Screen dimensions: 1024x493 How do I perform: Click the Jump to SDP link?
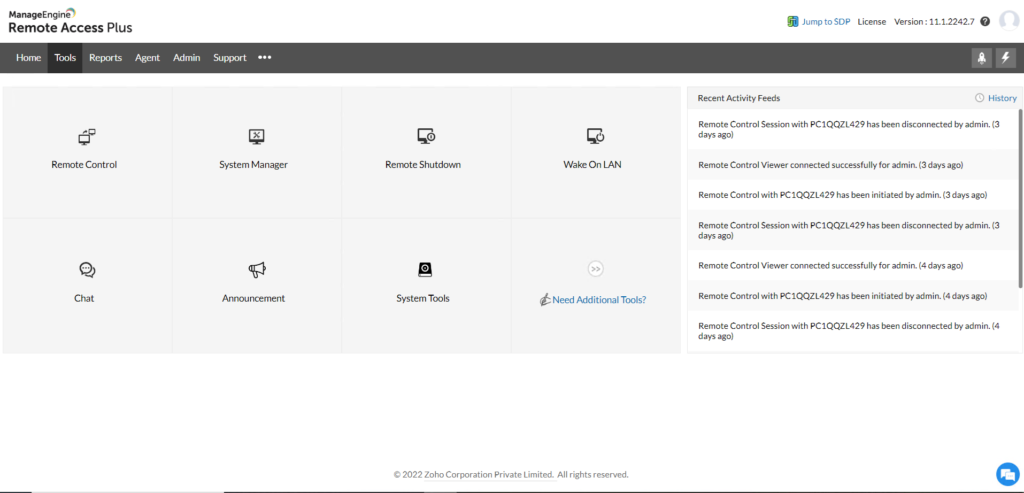(x=826, y=22)
